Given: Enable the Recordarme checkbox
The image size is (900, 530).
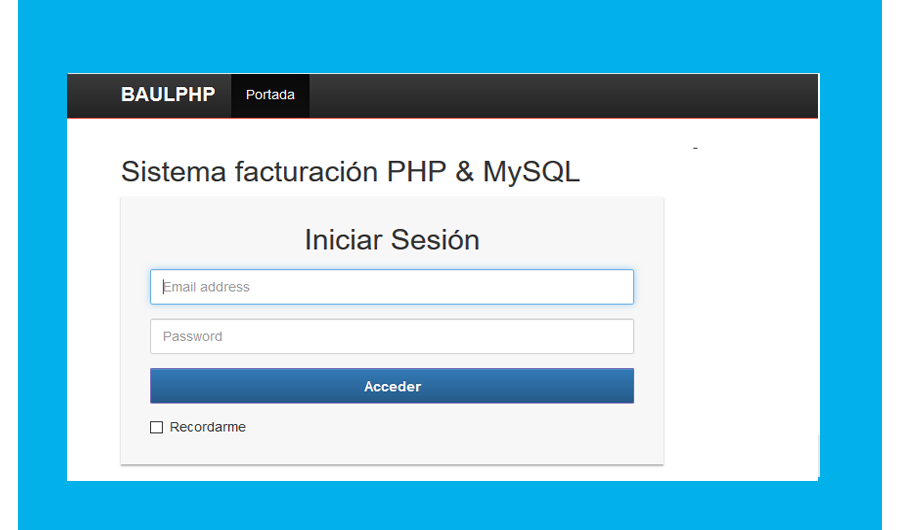Looking at the screenshot, I should (x=156, y=427).
